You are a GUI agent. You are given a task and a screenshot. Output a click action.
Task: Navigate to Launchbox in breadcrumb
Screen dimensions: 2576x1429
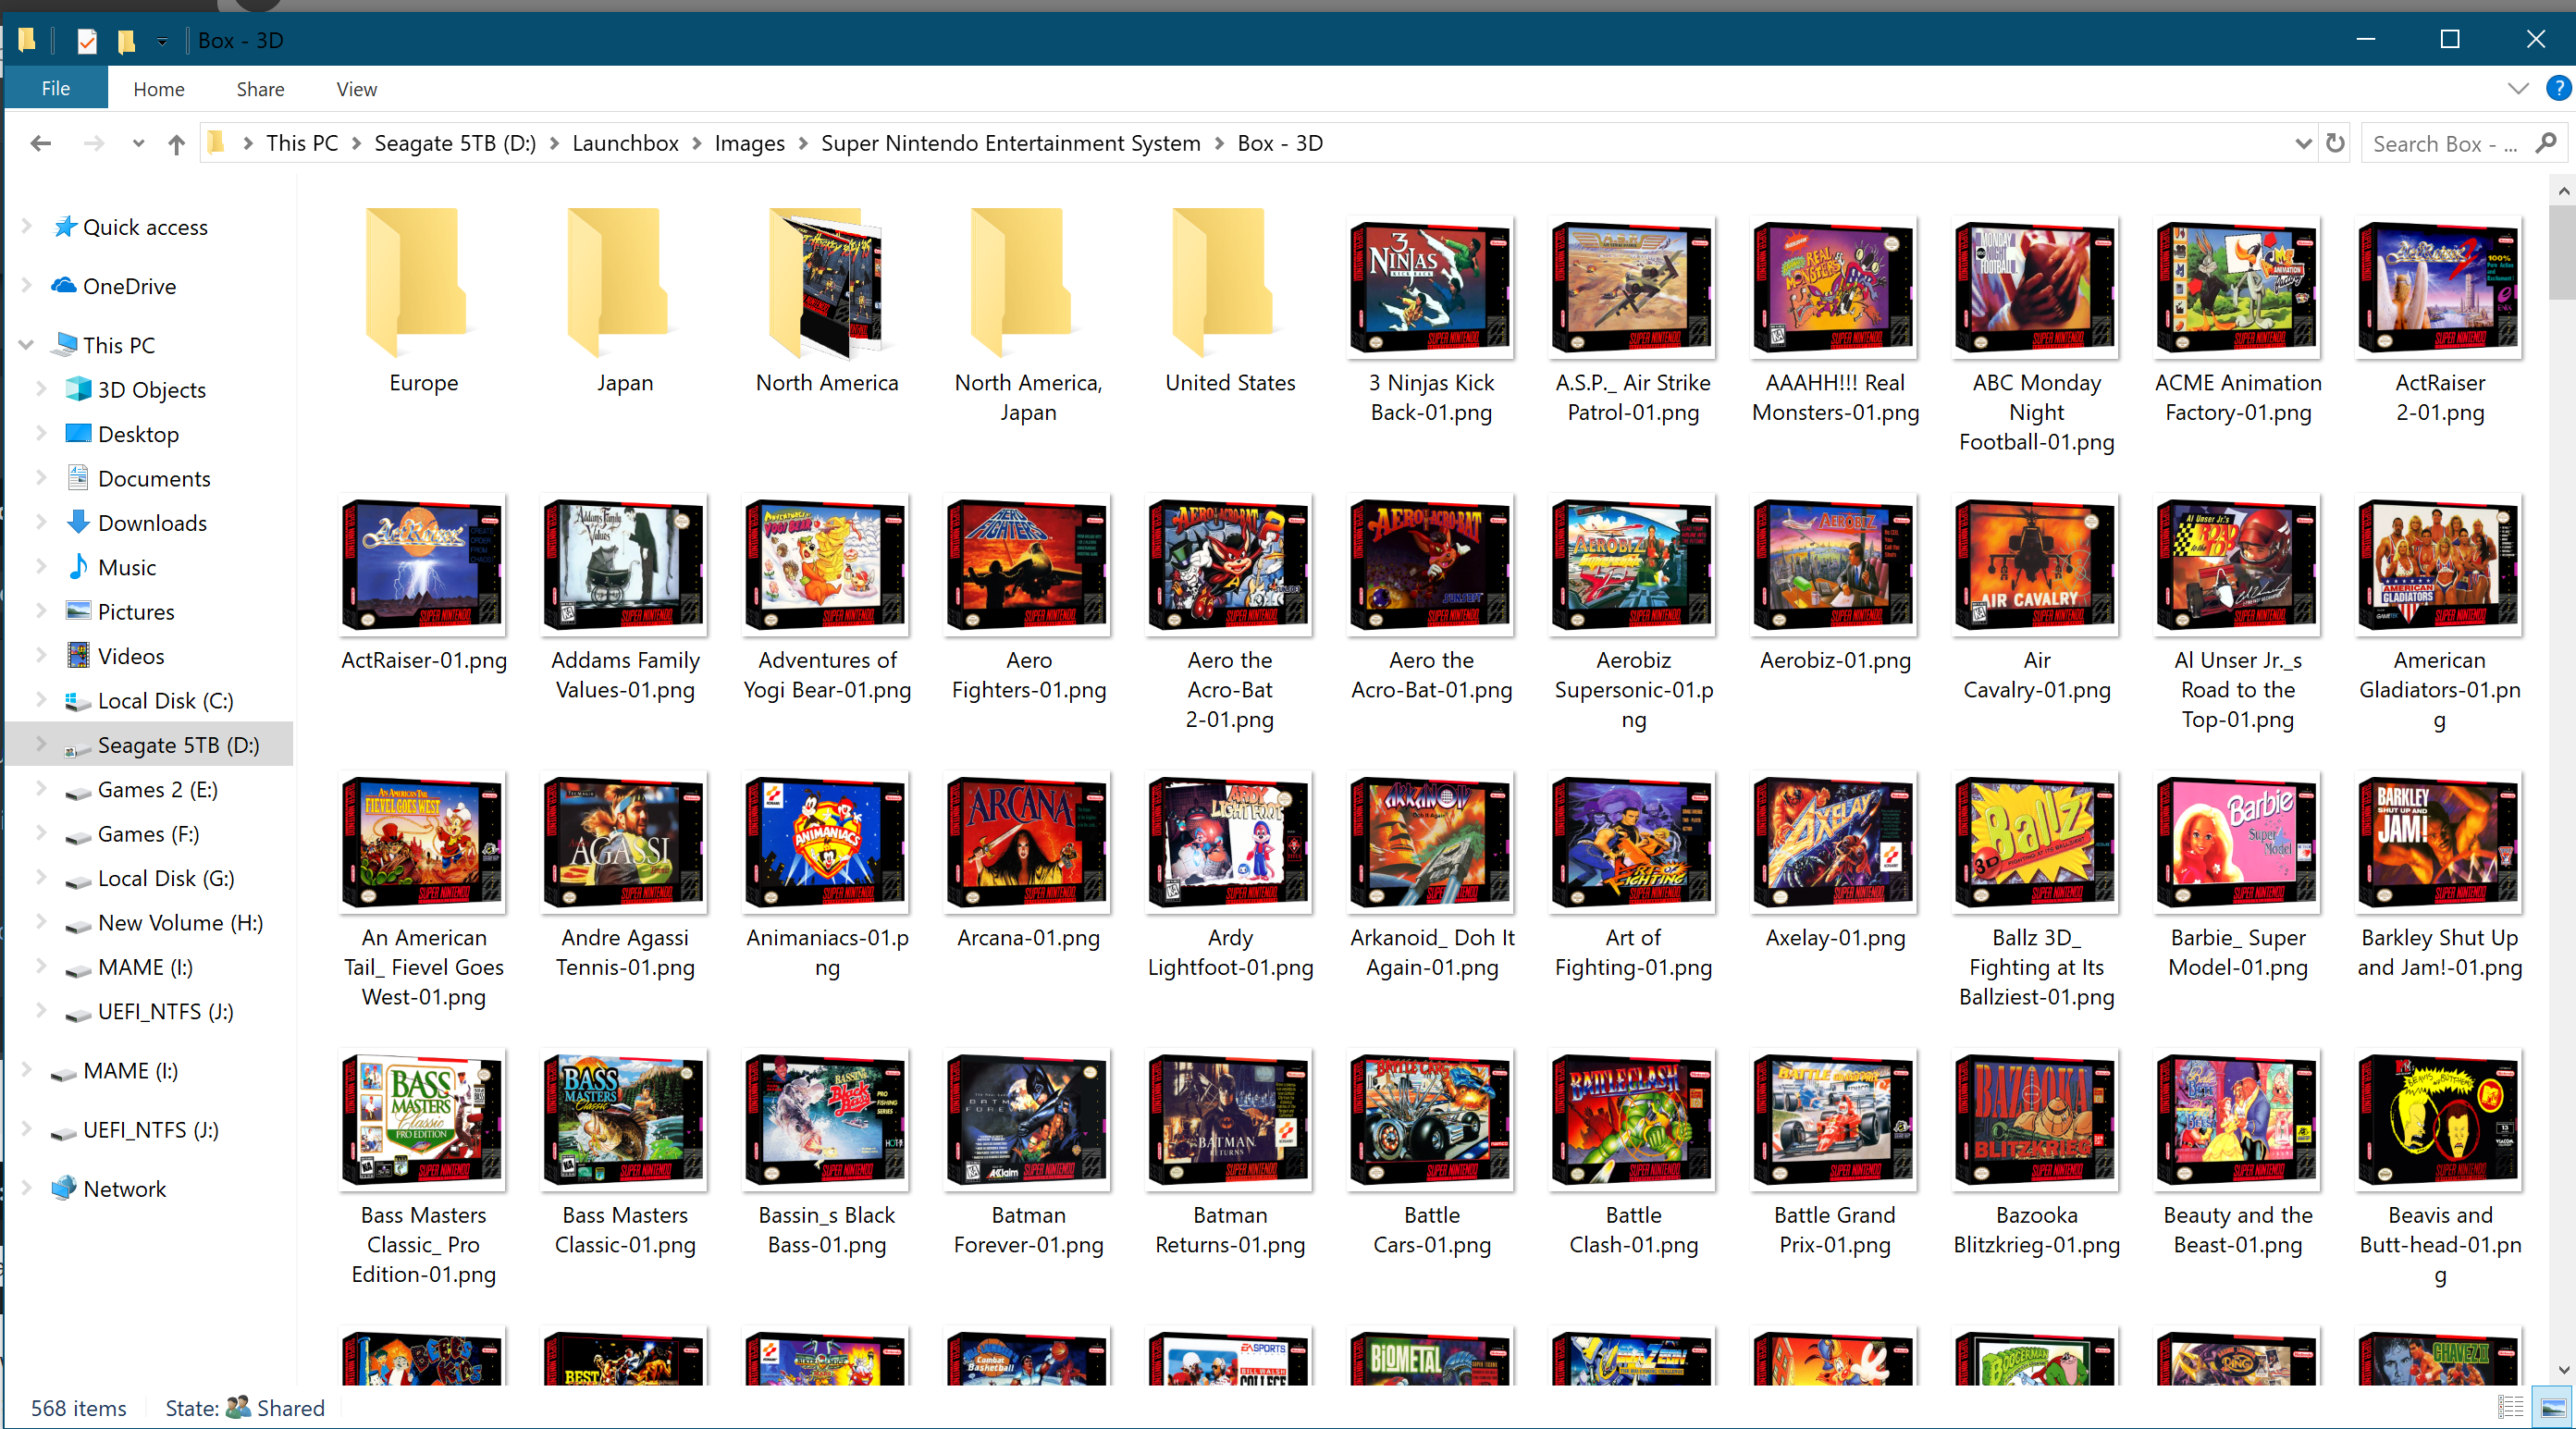tap(625, 143)
